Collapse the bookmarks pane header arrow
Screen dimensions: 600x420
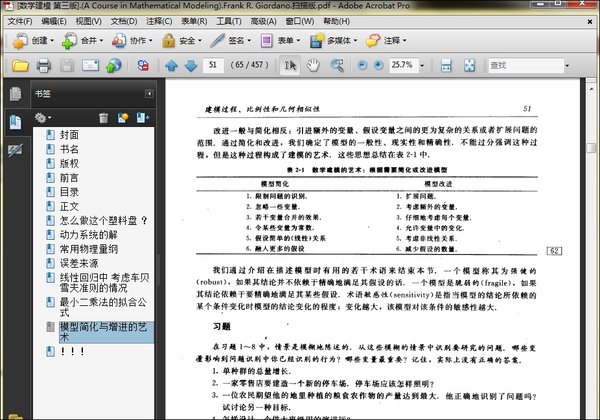click(149, 94)
